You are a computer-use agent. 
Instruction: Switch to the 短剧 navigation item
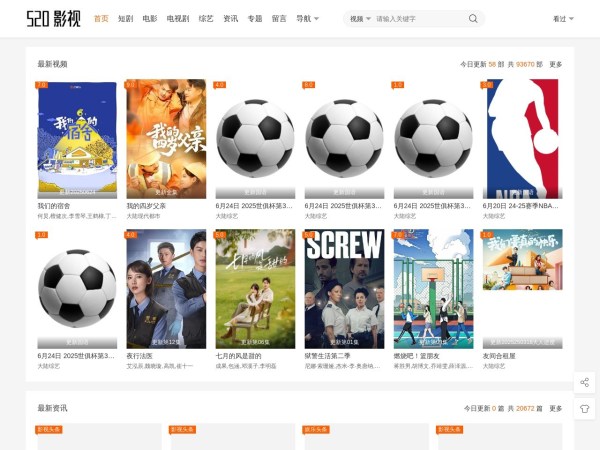pyautogui.click(x=125, y=19)
